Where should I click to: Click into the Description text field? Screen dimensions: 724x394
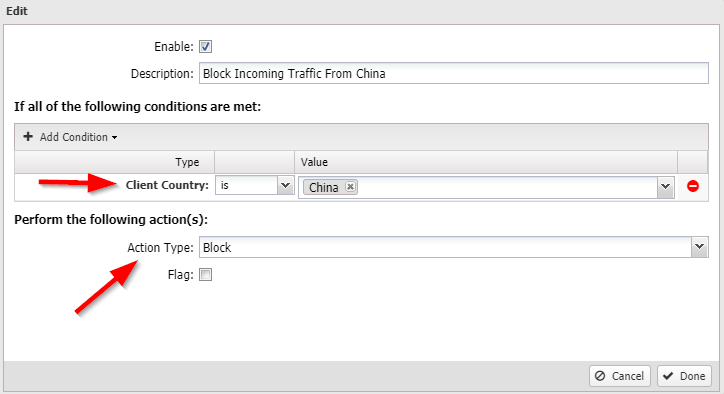pos(453,73)
